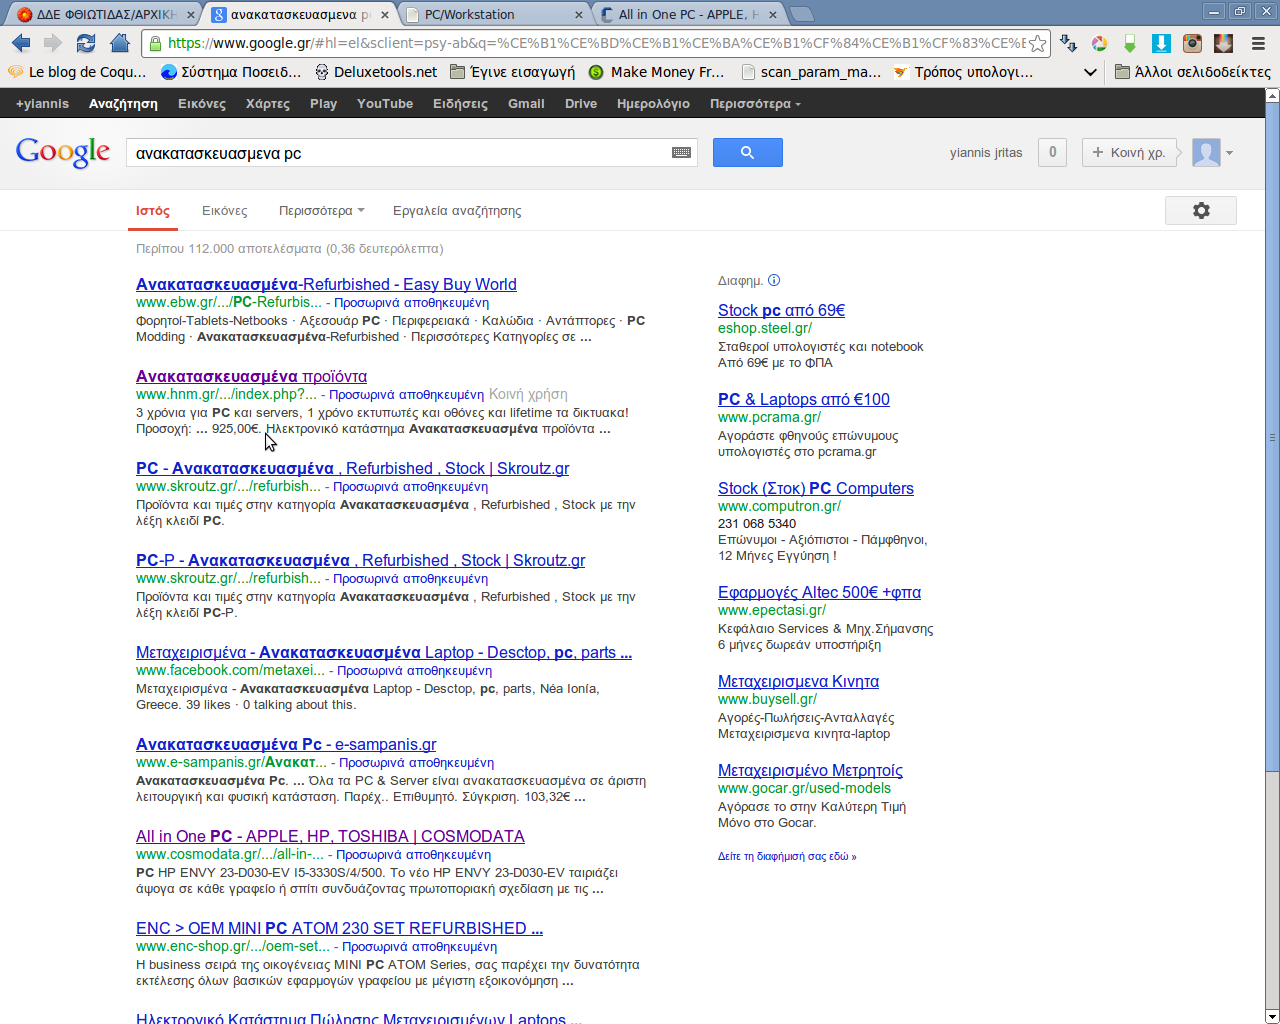Open the browser home page icon
This screenshot has width=1280, height=1024.
120,43
